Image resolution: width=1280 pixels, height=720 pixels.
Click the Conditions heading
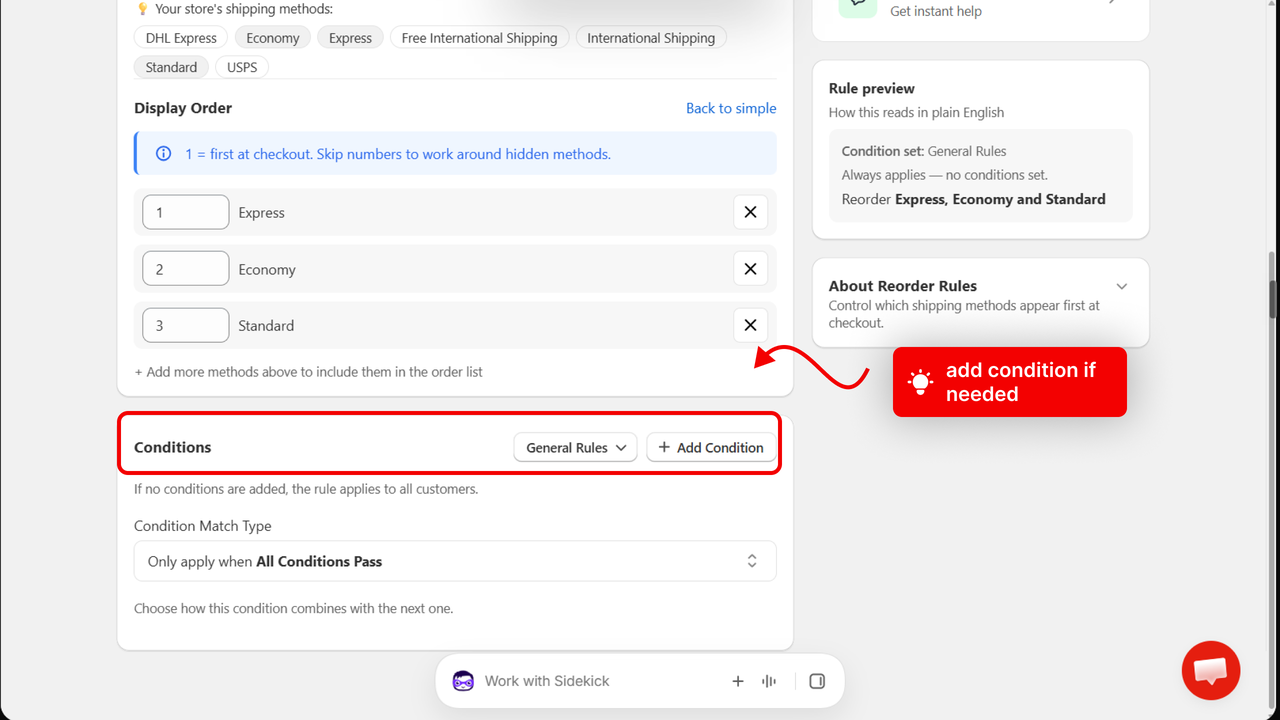point(173,447)
